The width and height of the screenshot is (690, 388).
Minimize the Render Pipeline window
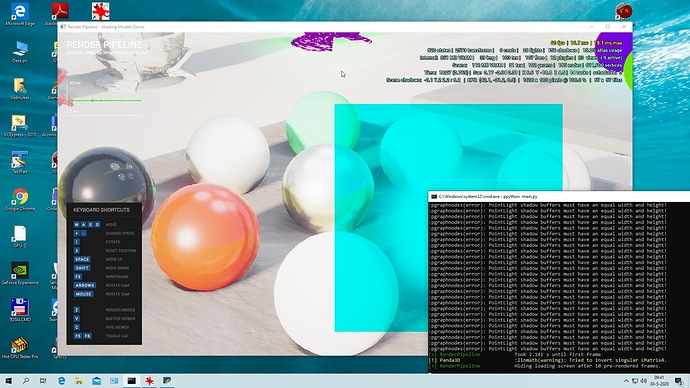point(591,27)
